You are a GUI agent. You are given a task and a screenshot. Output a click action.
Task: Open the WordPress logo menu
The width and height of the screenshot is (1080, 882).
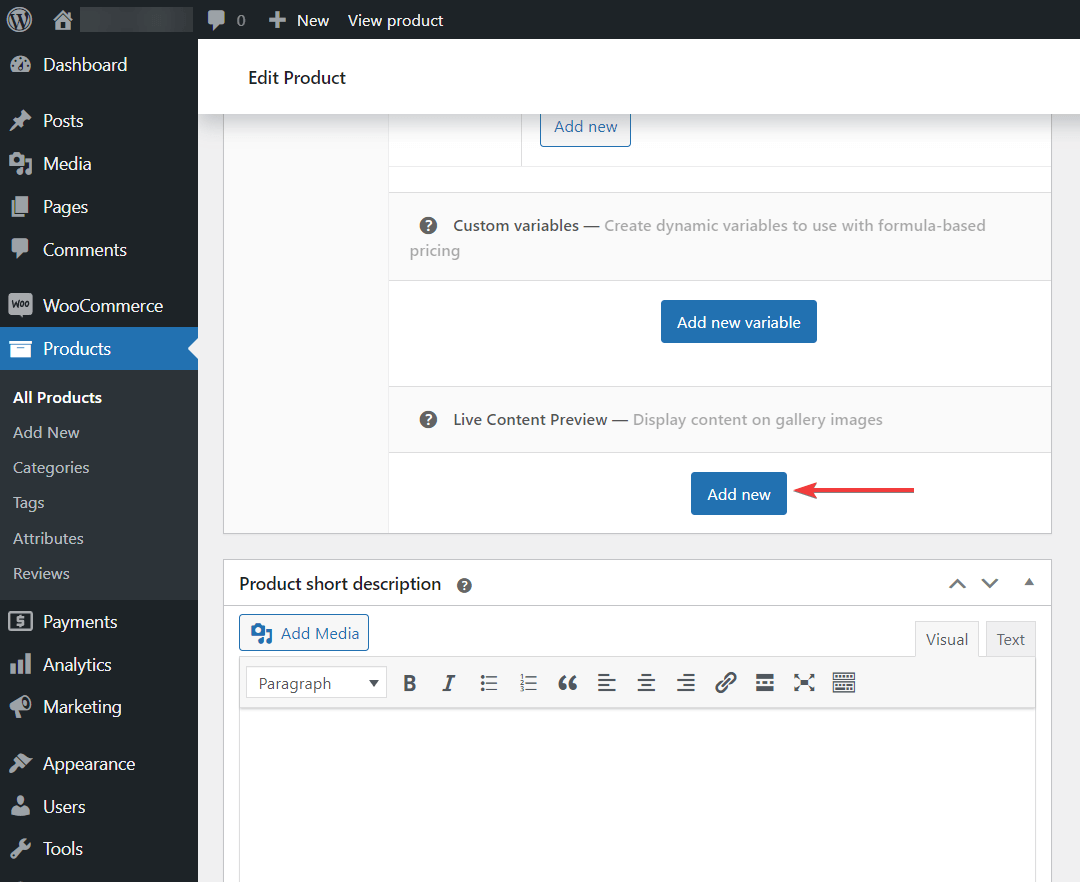tap(19, 19)
